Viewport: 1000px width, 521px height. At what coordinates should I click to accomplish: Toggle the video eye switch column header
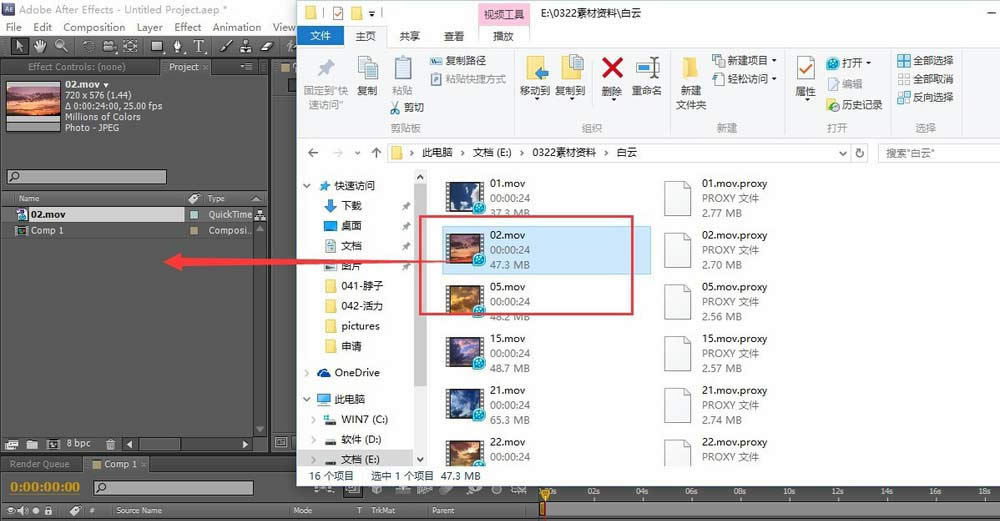tap(10, 510)
